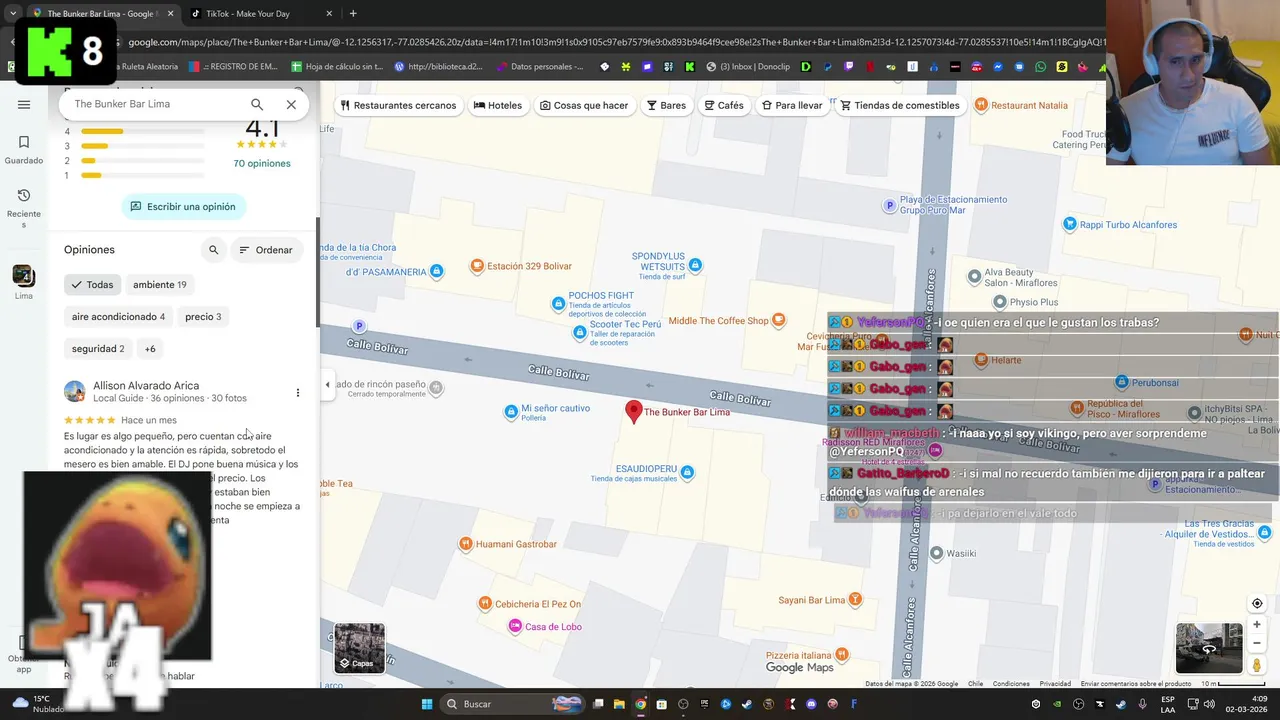Click Allison Alvarado Arica's avatar photo
The image size is (1280, 720).
click(x=74, y=391)
